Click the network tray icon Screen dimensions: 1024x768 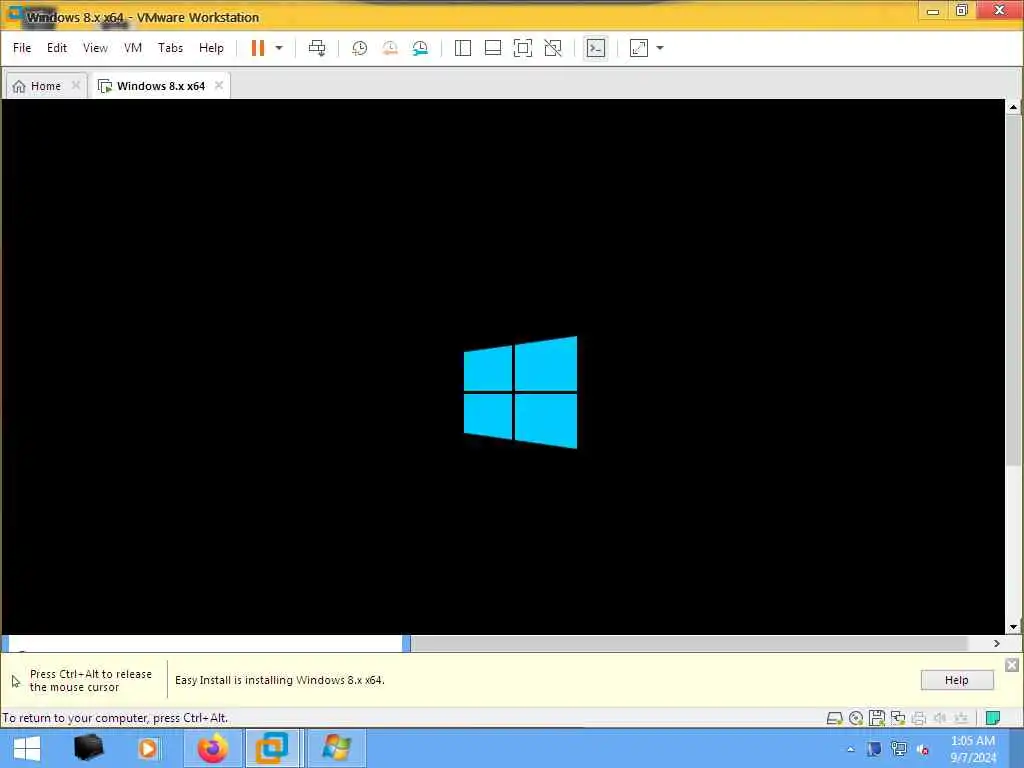[x=899, y=749]
